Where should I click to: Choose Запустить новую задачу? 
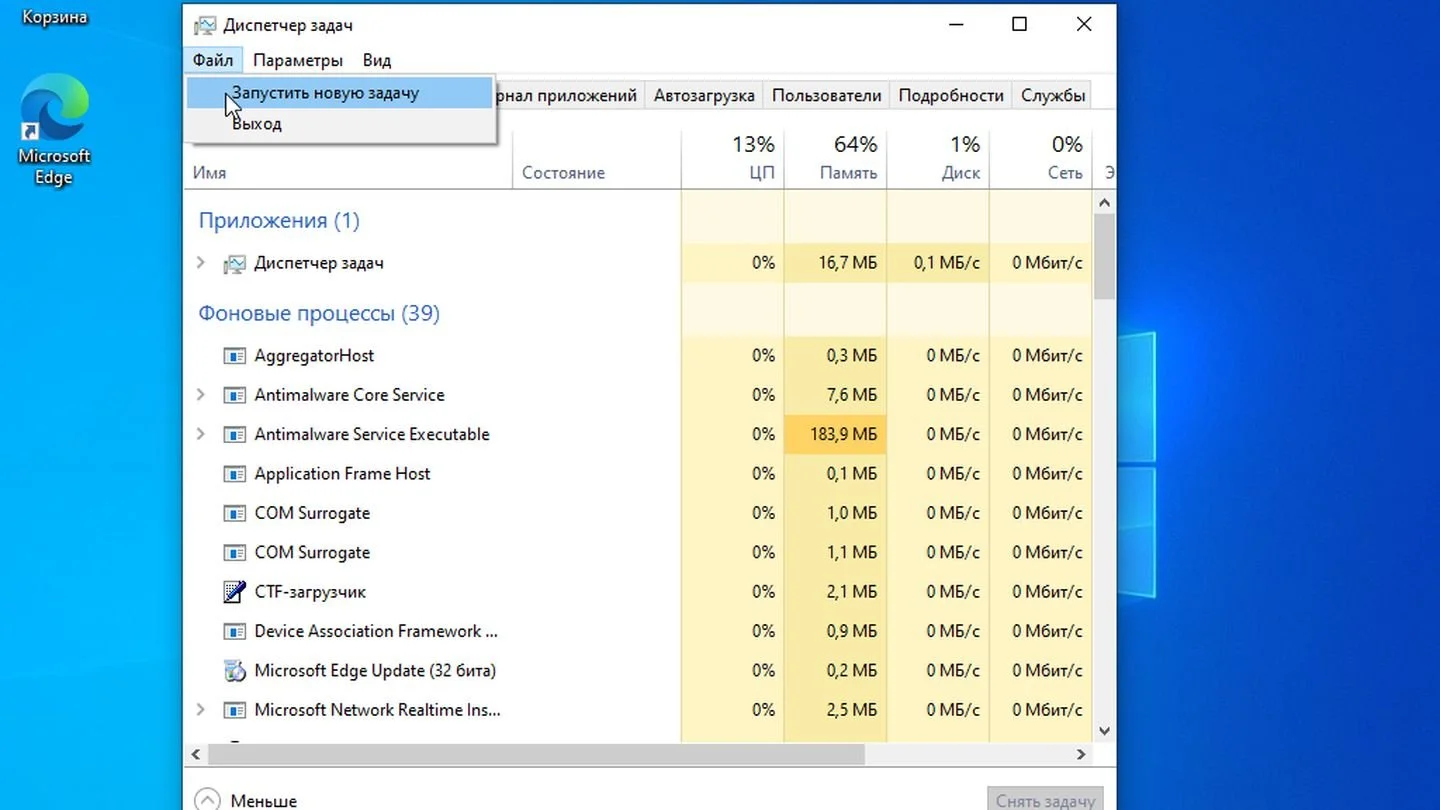pos(340,93)
